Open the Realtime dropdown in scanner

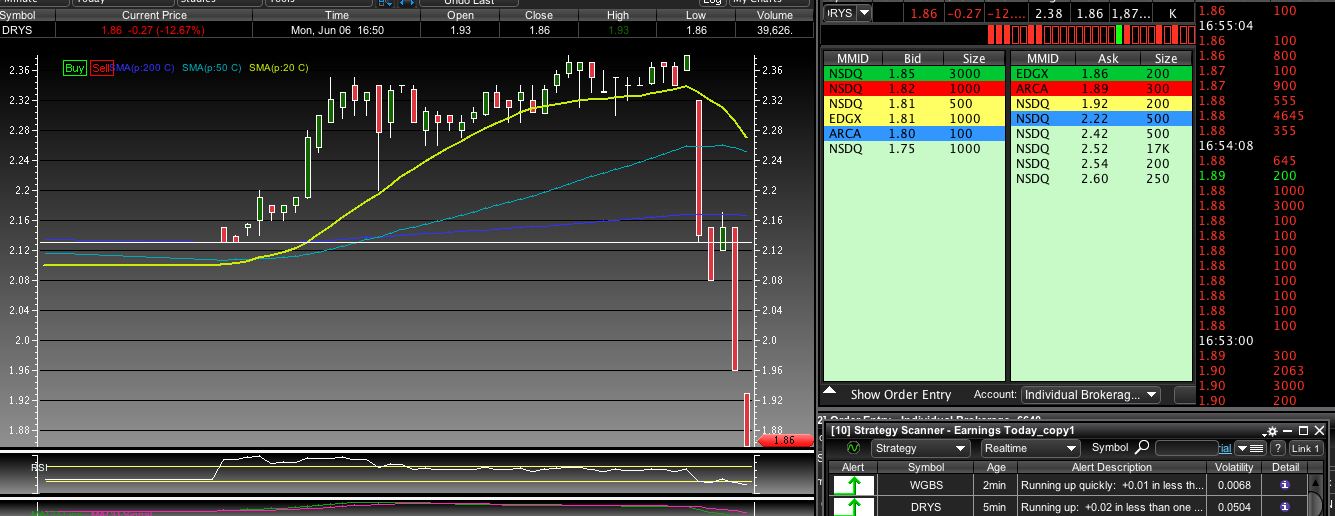(x=1029, y=449)
